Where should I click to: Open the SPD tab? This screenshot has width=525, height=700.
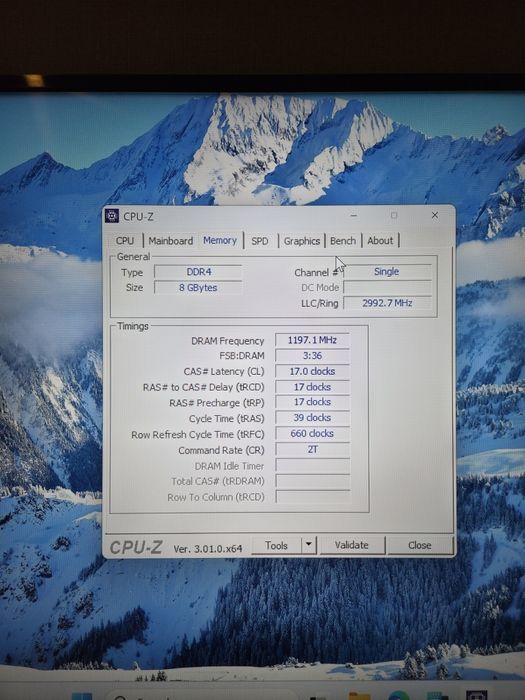(260, 241)
